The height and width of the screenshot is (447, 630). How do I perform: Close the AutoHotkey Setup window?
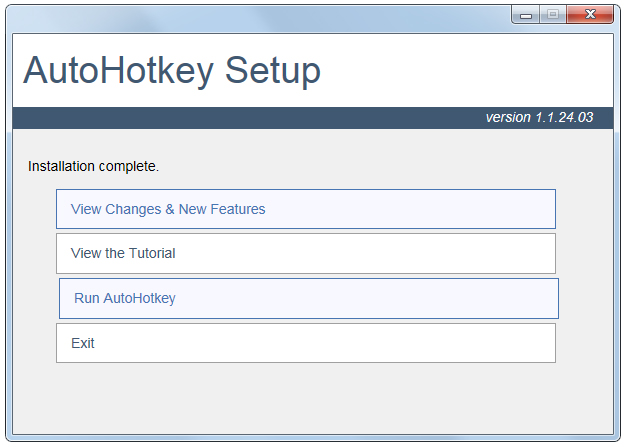[590, 14]
